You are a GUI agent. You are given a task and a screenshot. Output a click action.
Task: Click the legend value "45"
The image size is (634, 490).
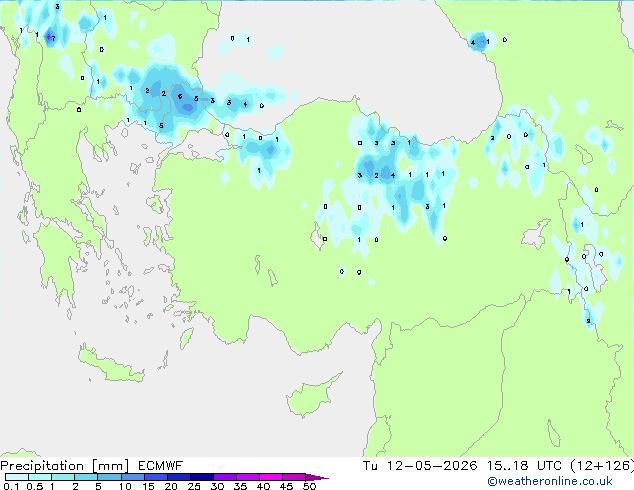click(x=286, y=486)
